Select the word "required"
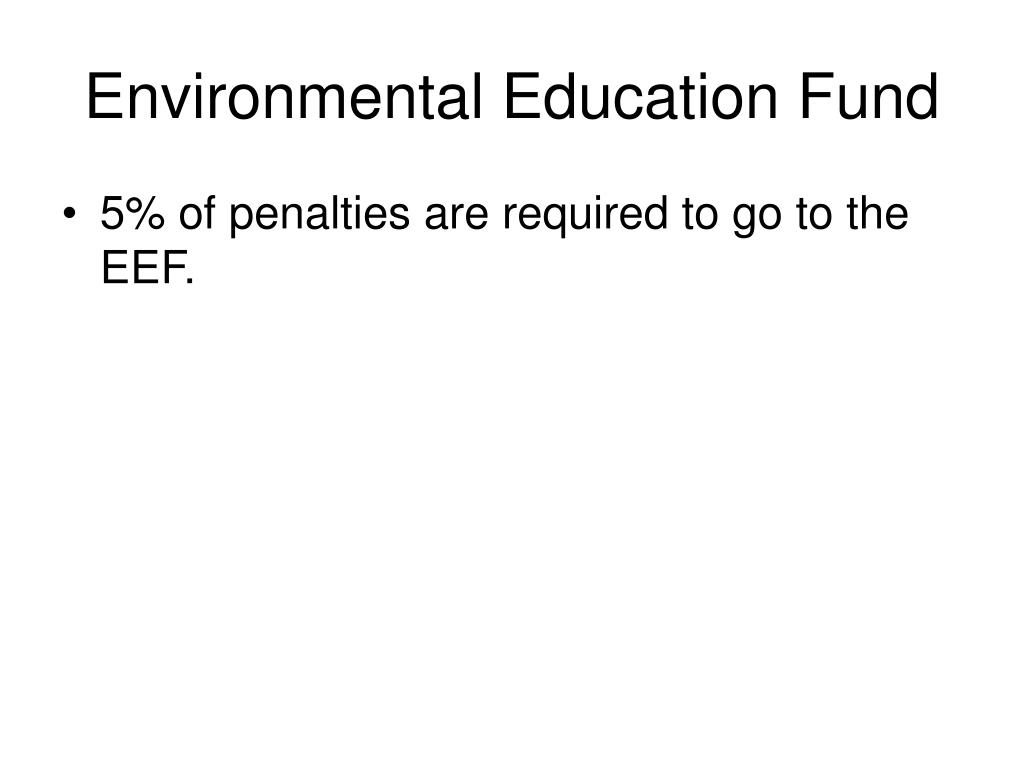Screen dimensions: 1024x768 coord(585,216)
